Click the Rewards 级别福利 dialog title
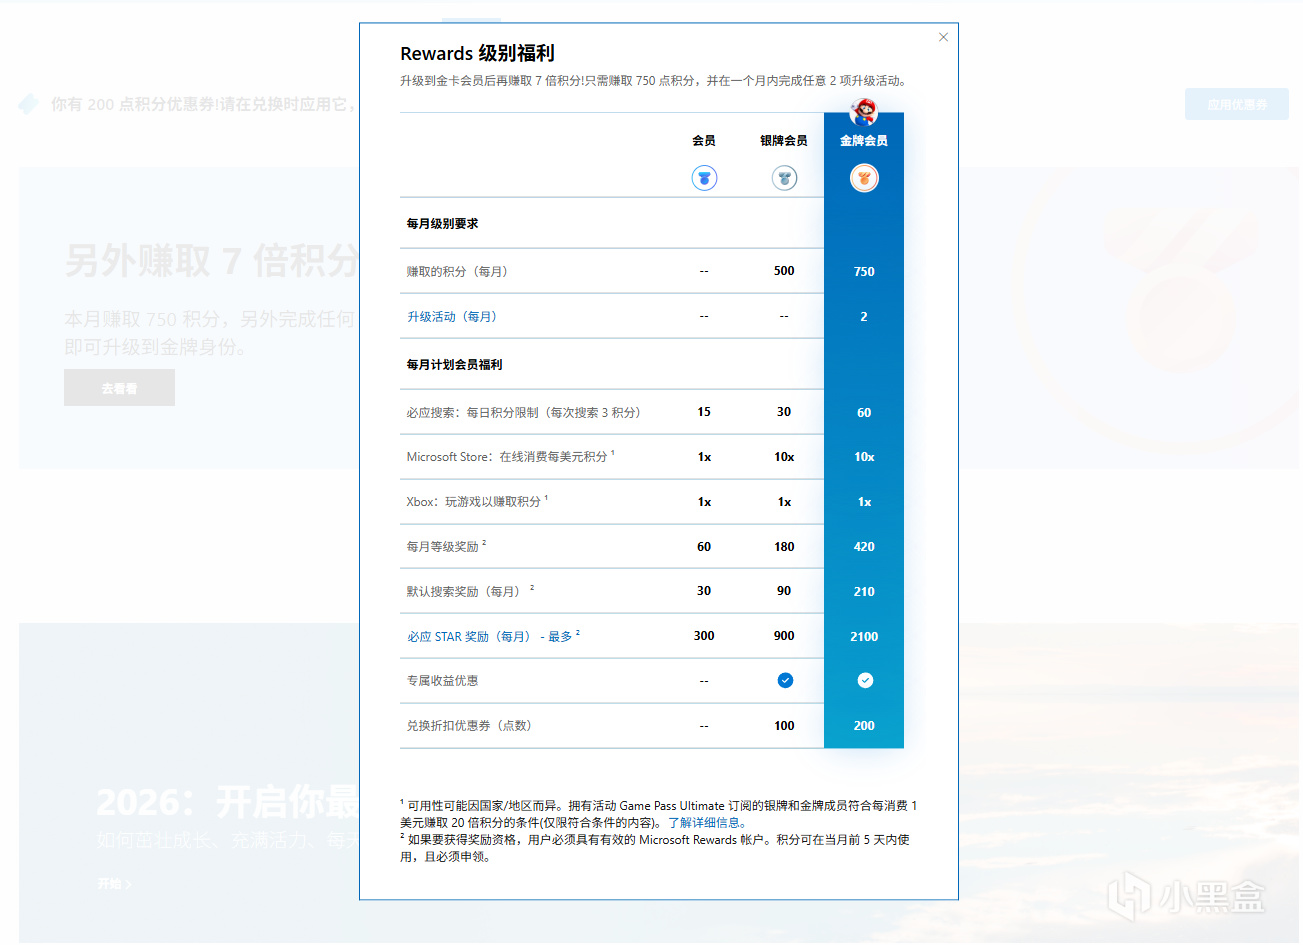Screen dimensions: 1303x945 [477, 53]
